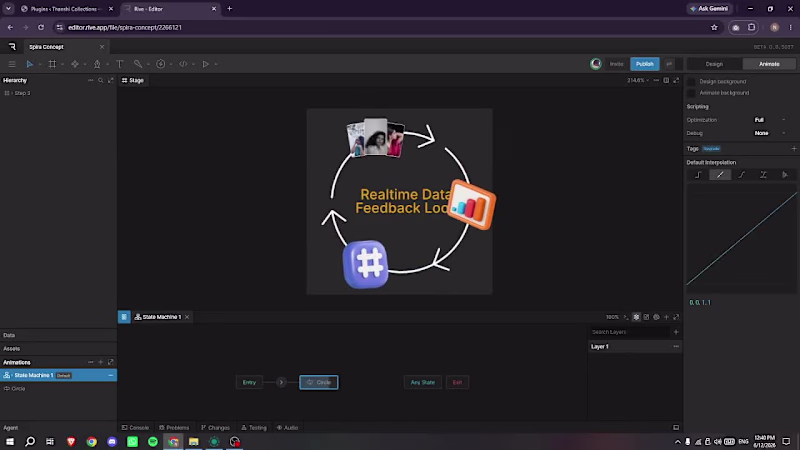
Task: Open Bone tool variants dropdown
Action: (x=148, y=64)
